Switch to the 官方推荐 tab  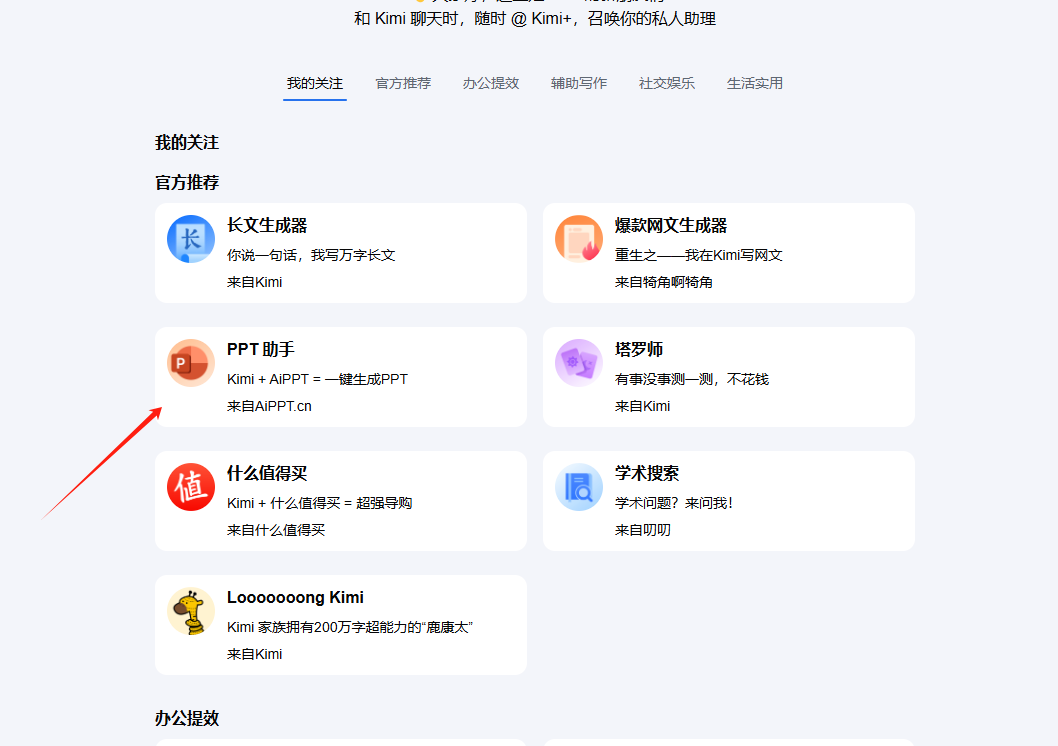403,84
